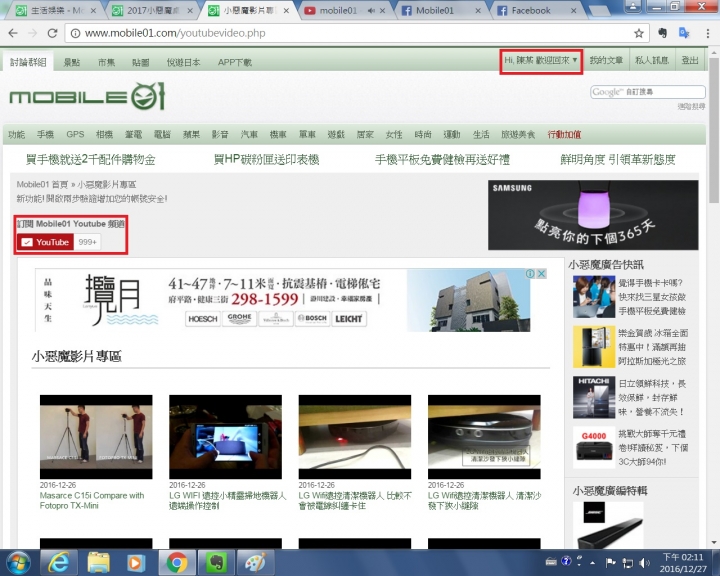Play the LG WIFI 遠控小精靈 video thumbnail

(x=225, y=436)
